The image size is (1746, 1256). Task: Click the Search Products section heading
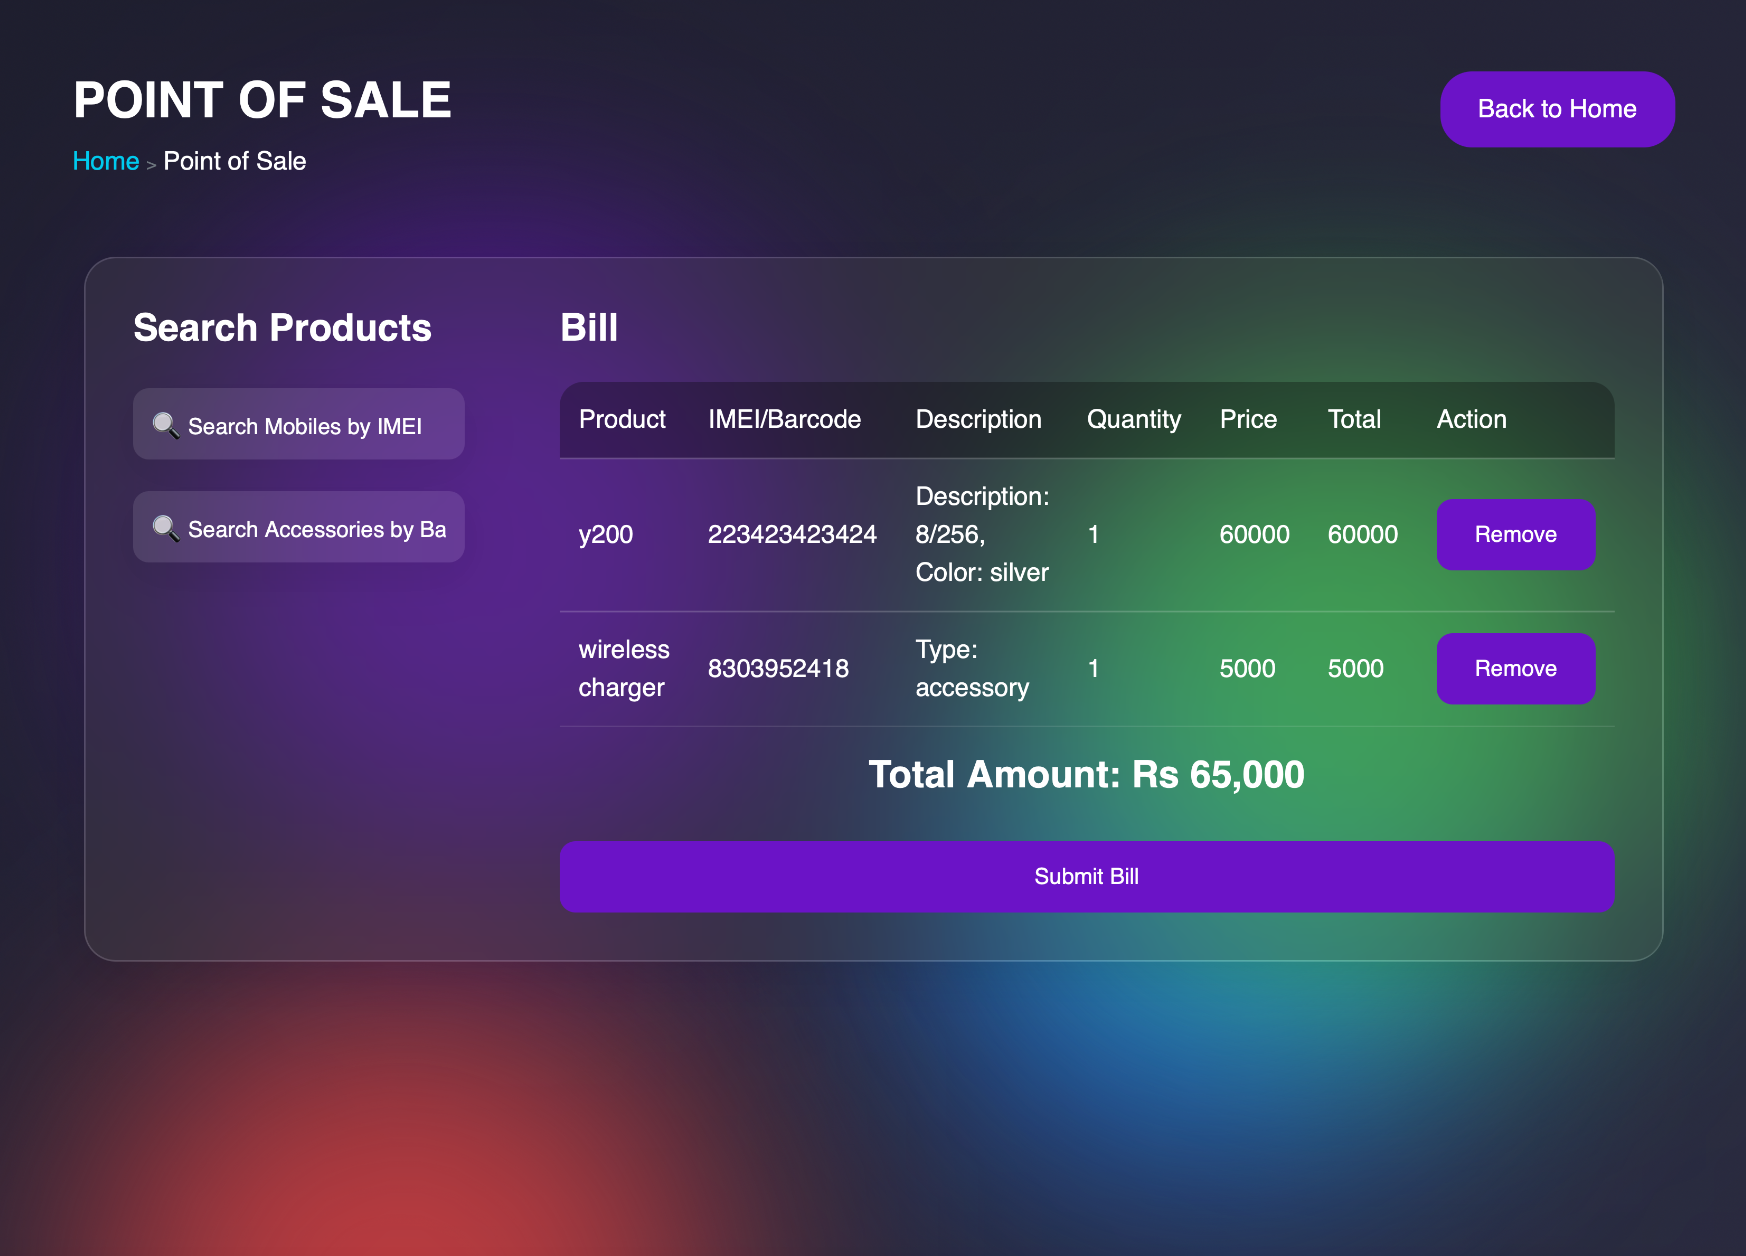click(281, 328)
